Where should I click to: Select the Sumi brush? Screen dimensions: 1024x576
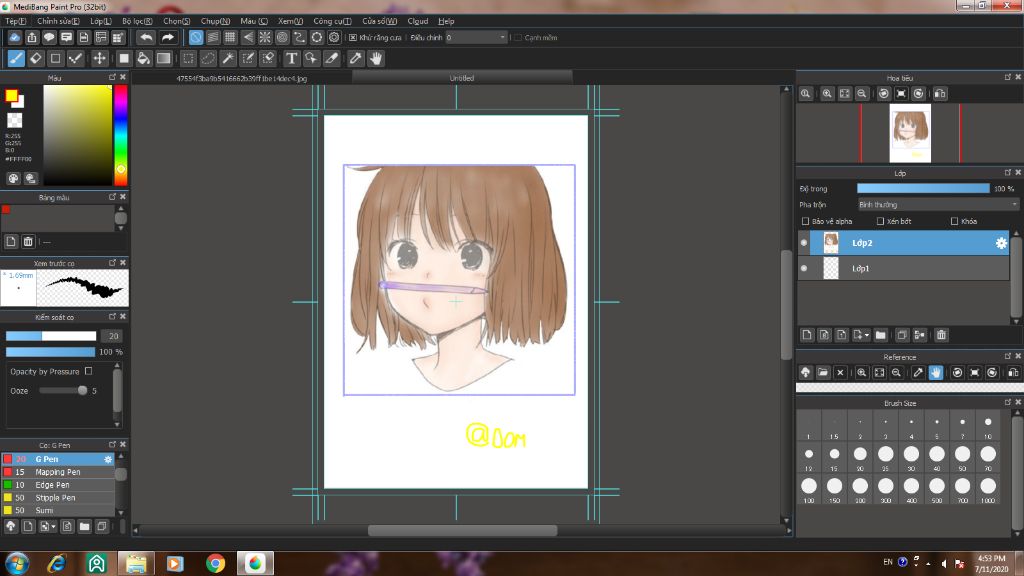coord(58,510)
